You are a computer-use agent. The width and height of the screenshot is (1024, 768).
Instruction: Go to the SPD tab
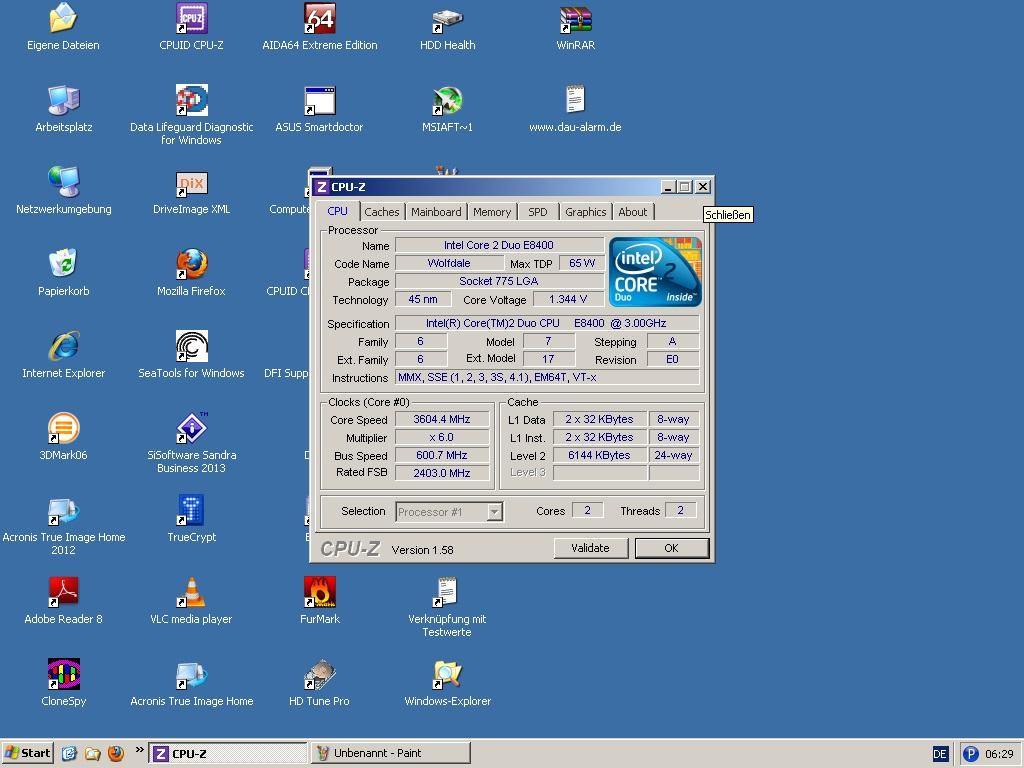(537, 212)
